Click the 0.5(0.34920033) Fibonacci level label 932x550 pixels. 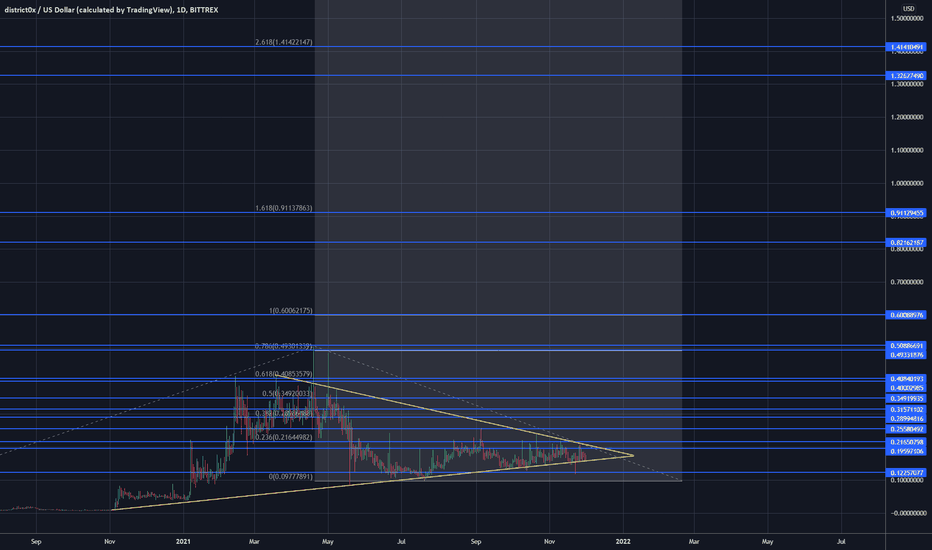pyautogui.click(x=287, y=394)
